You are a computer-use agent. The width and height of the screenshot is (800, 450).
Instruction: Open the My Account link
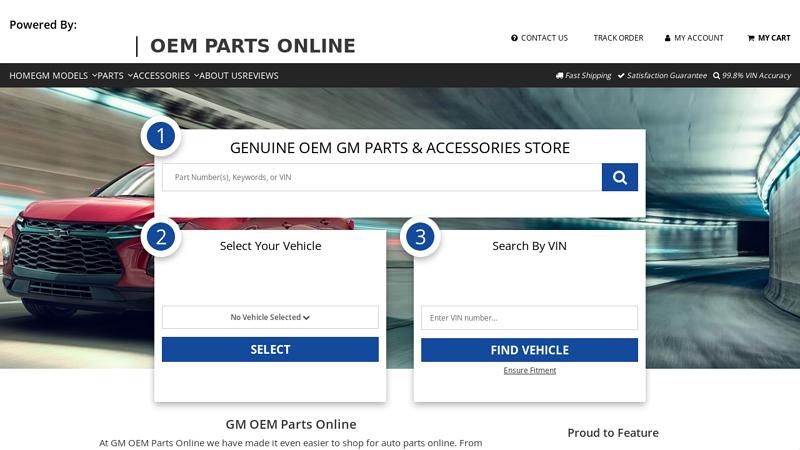pos(699,38)
